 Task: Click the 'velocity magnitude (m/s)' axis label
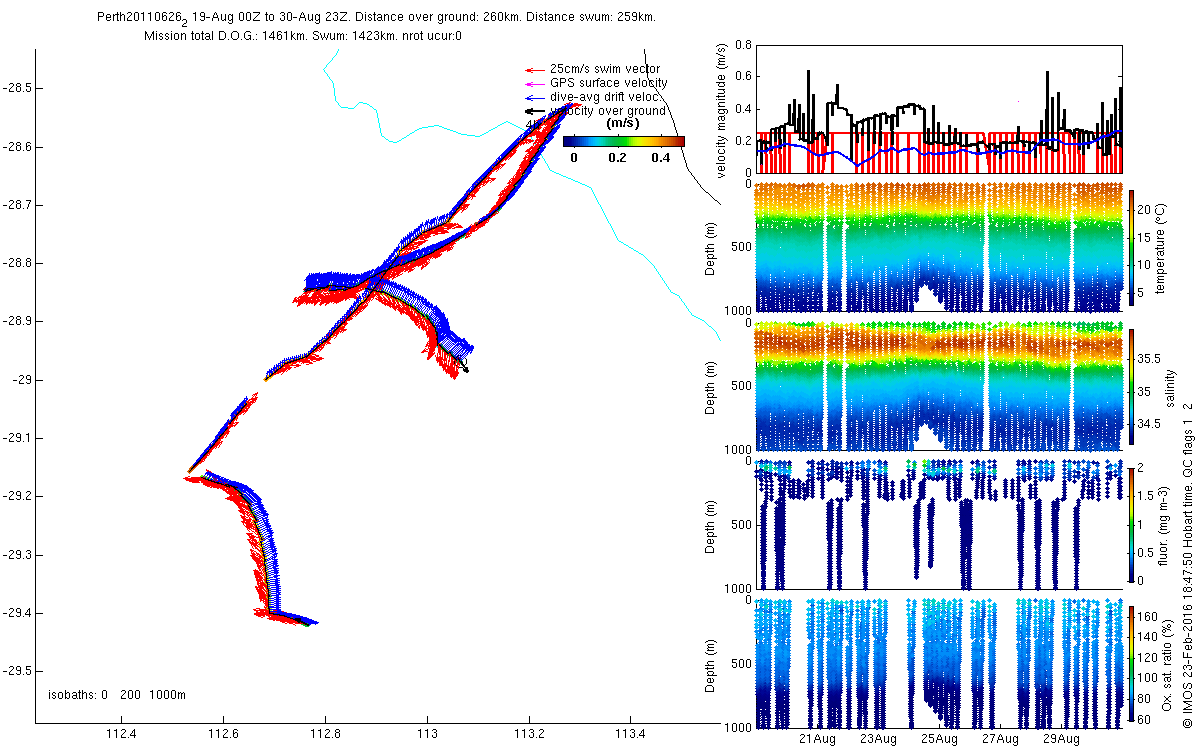(722, 110)
